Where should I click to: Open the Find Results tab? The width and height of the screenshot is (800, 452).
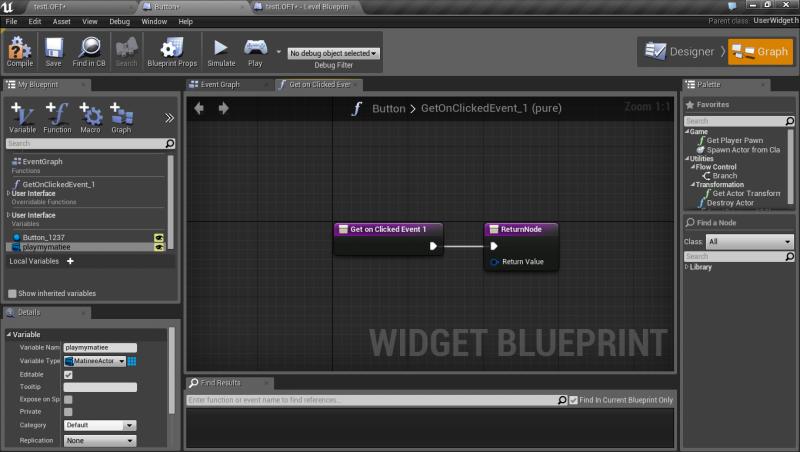point(220,383)
